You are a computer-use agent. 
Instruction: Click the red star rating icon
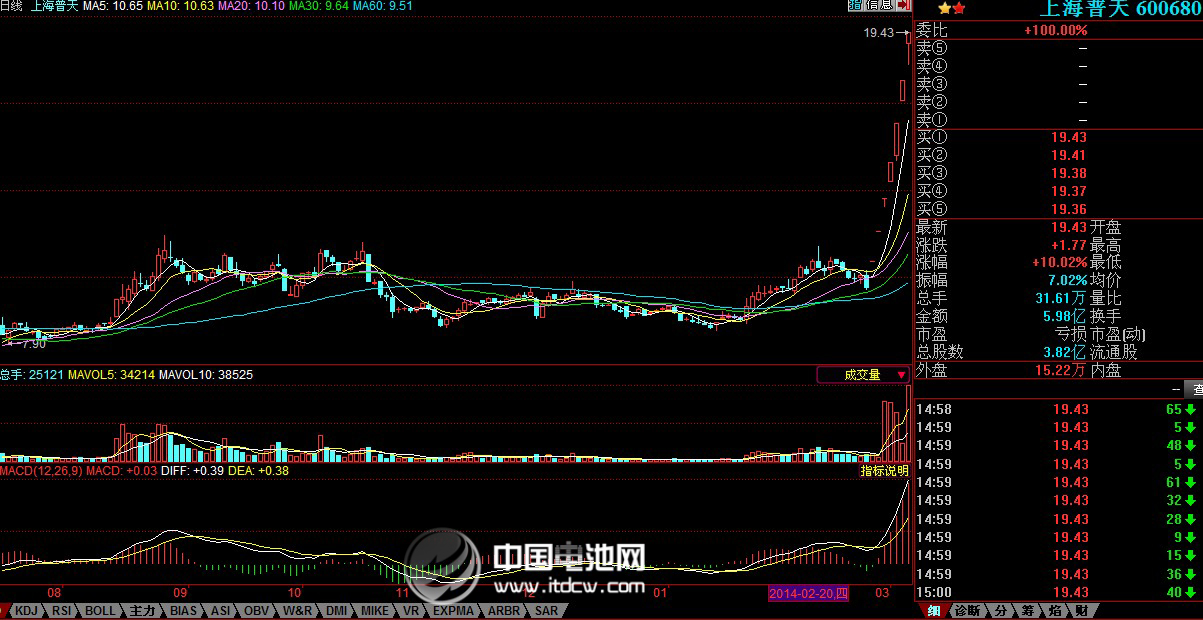tap(959, 8)
